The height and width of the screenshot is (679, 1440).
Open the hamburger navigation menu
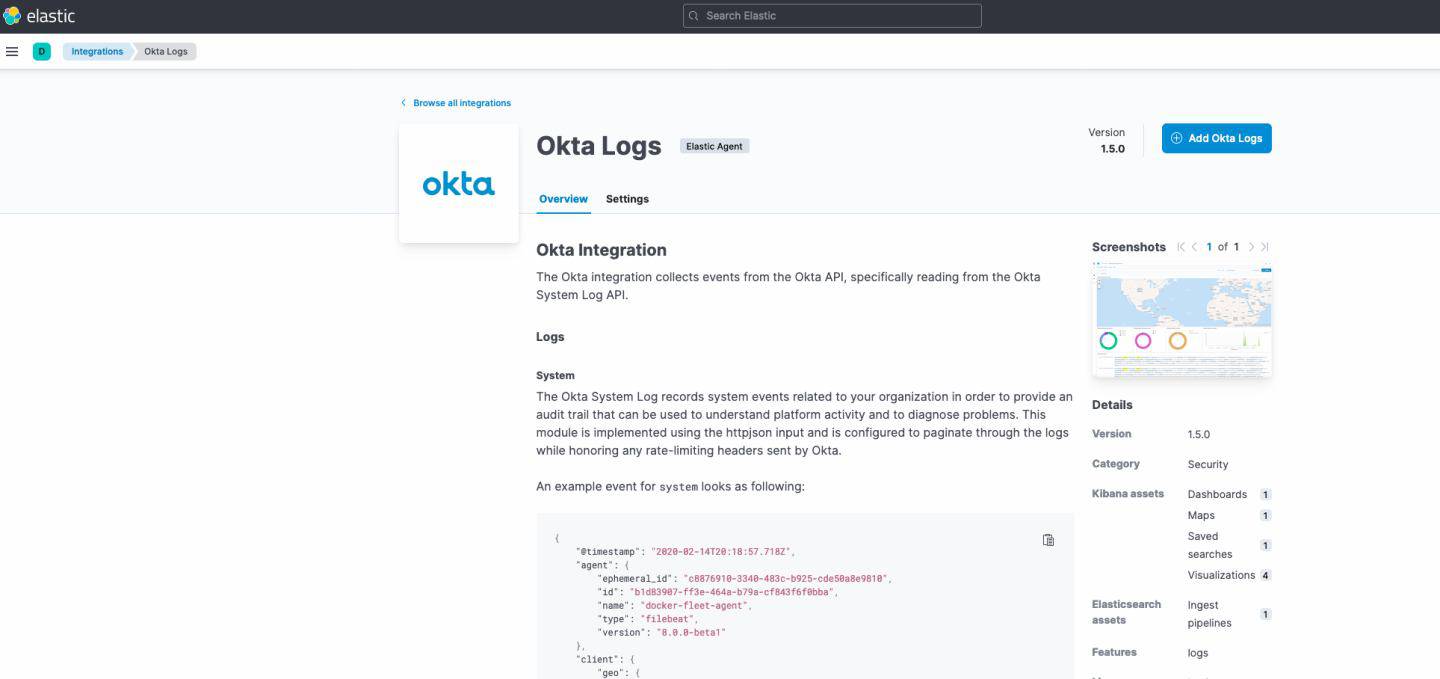tap(12, 51)
